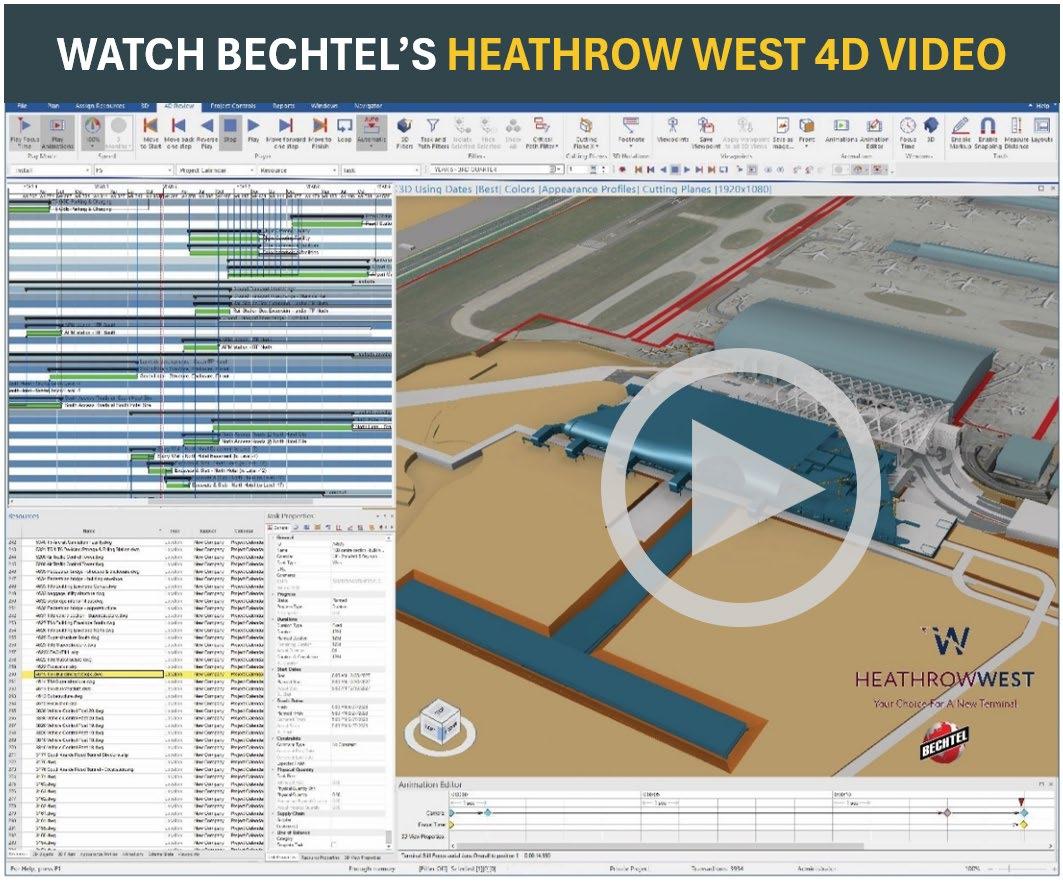Toggle Enable Markup tool
This screenshot has height=881, width=1063.
coord(961,133)
